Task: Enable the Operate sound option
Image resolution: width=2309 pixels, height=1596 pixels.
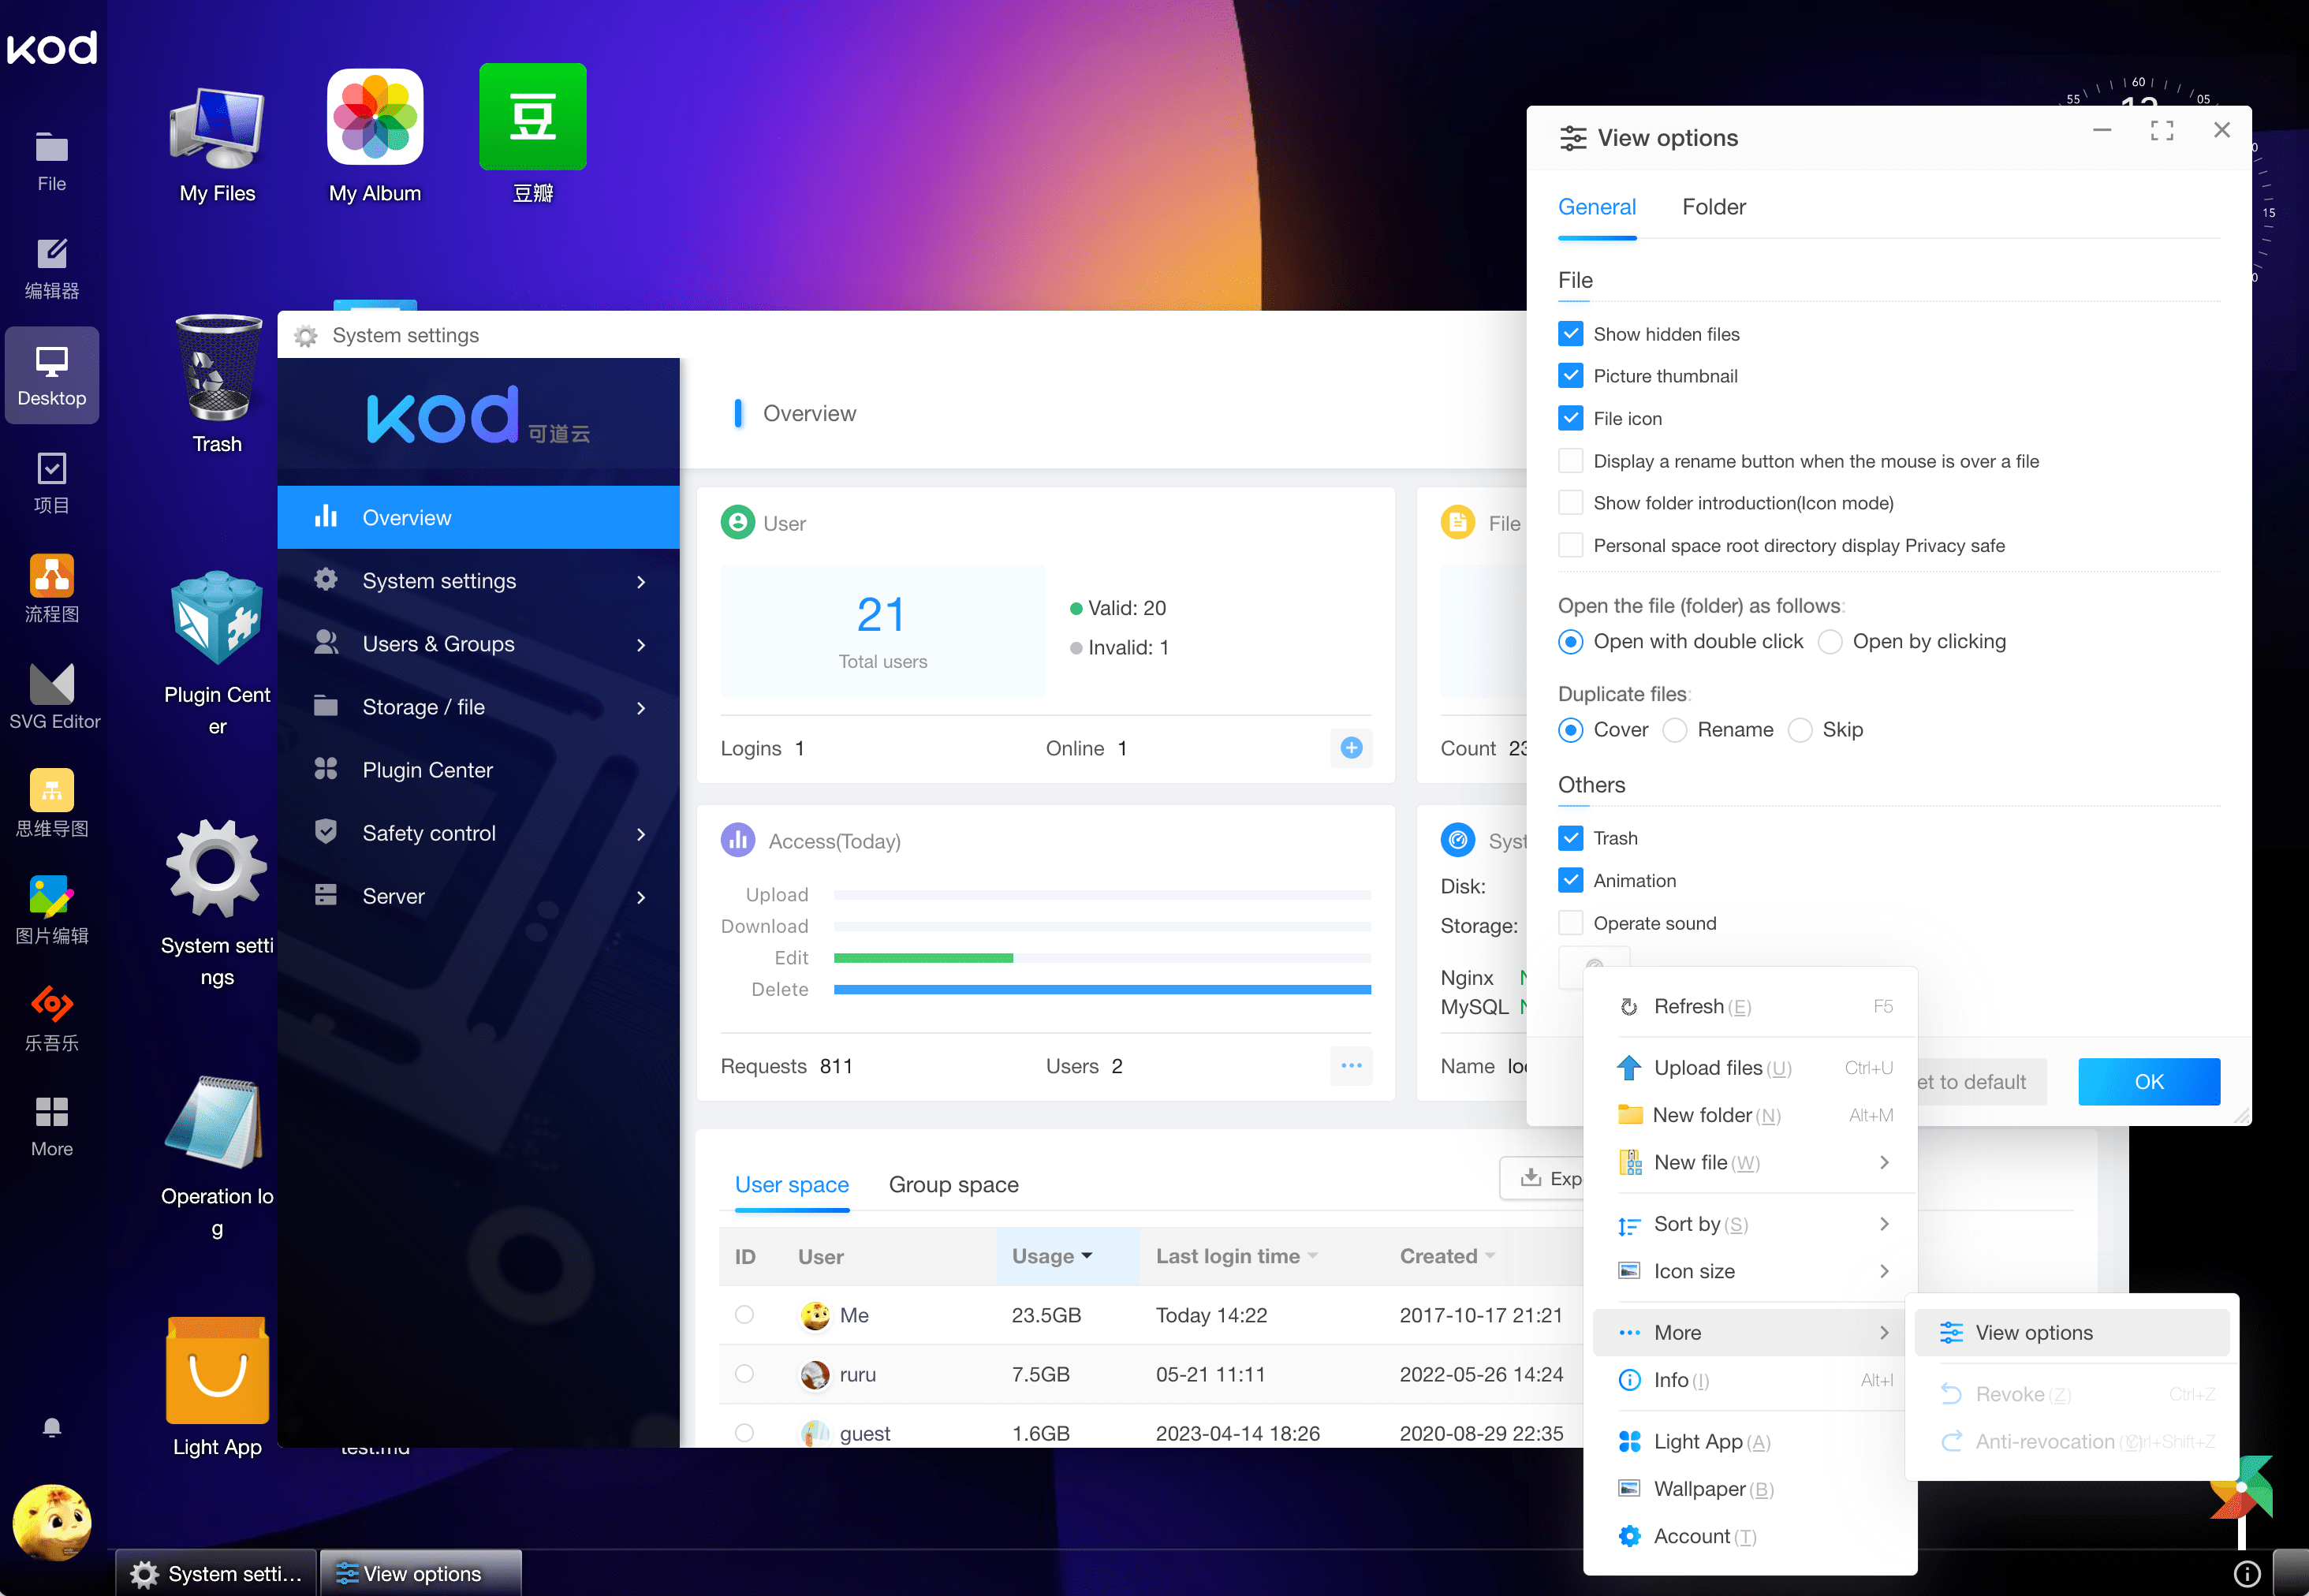Action: click(1570, 922)
